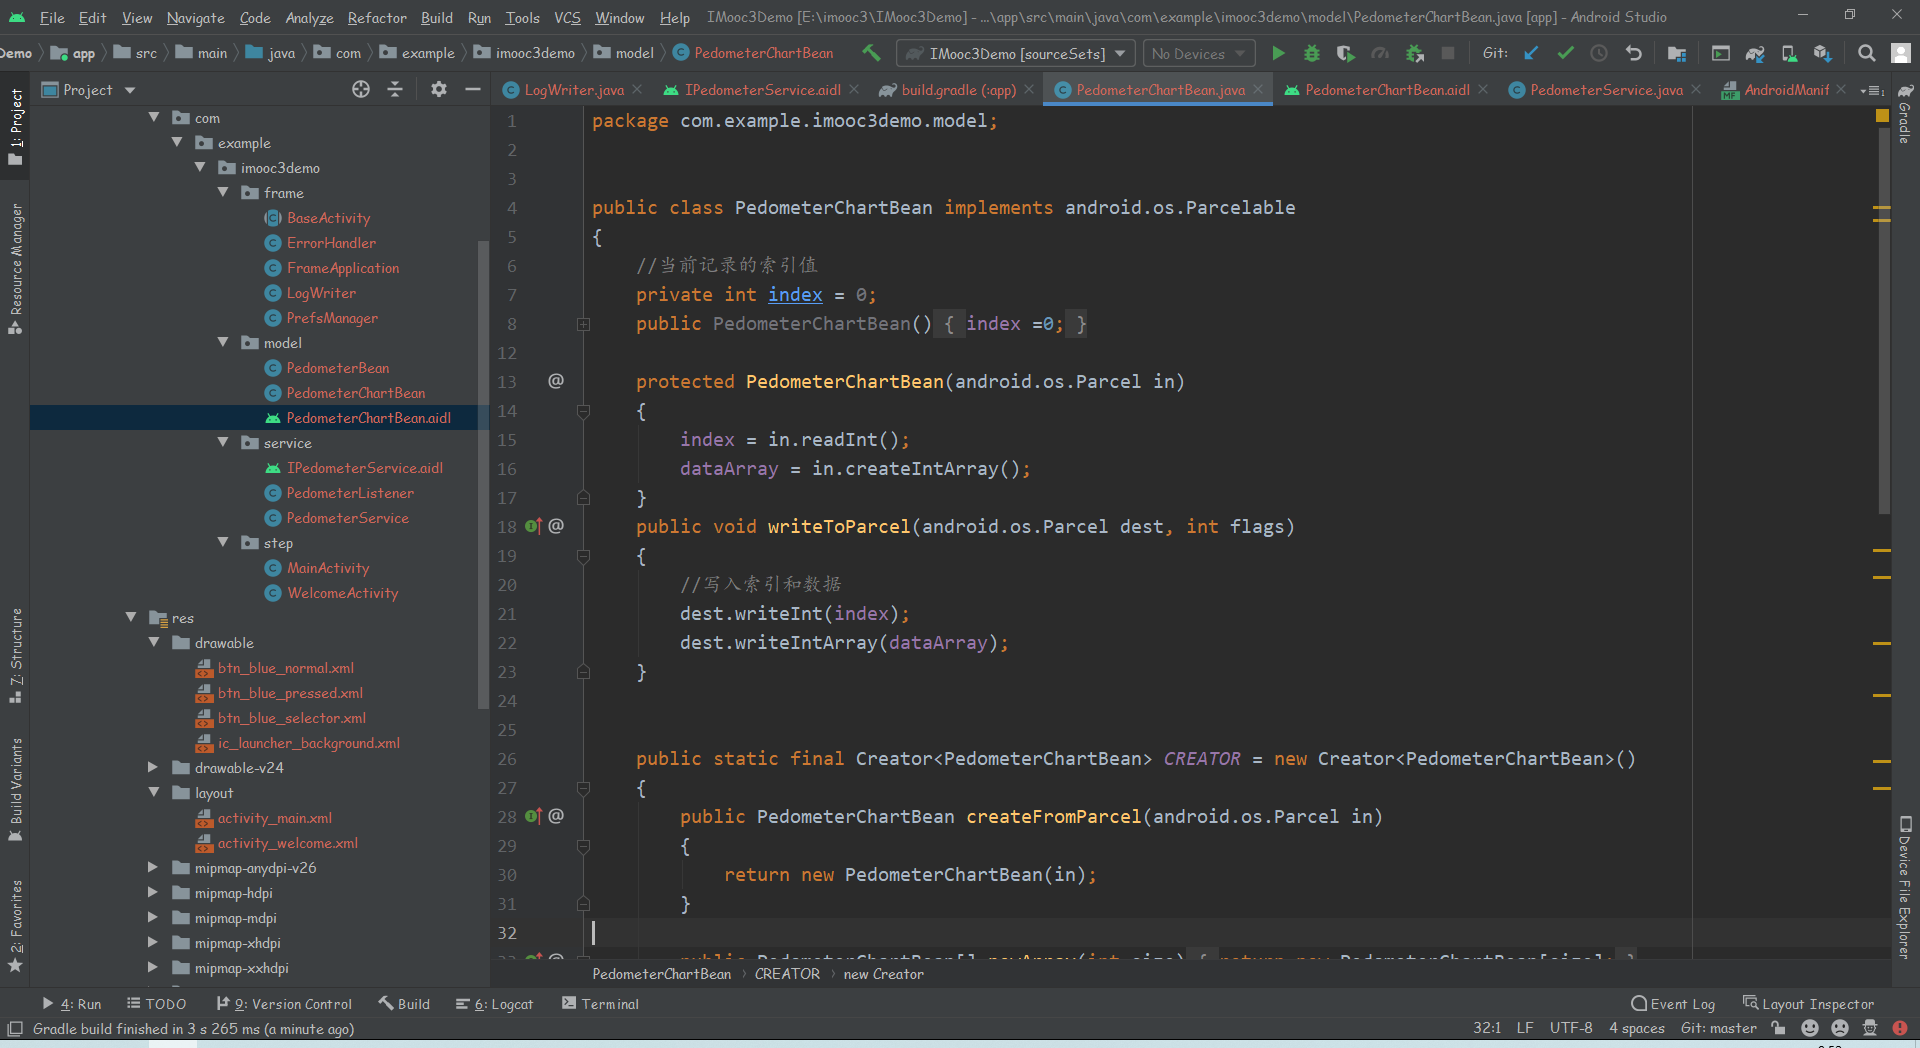The height and width of the screenshot is (1048, 1920).
Task: Close the PedometerChartBean.java tab
Action: 1258,90
